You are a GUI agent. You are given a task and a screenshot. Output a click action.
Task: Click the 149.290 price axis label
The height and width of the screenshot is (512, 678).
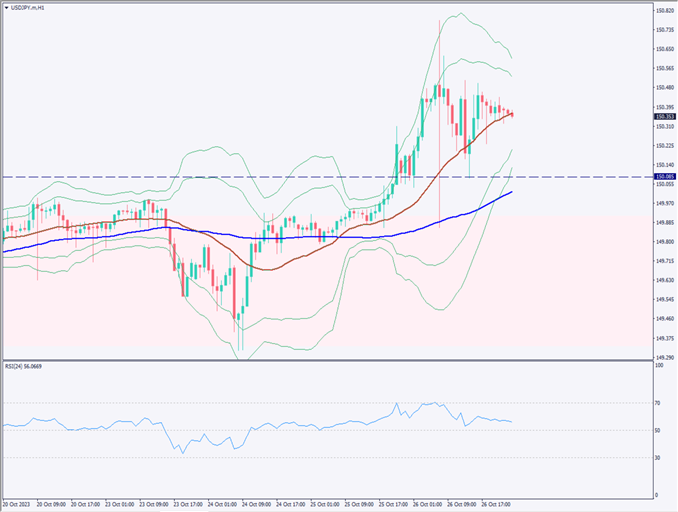[663, 357]
